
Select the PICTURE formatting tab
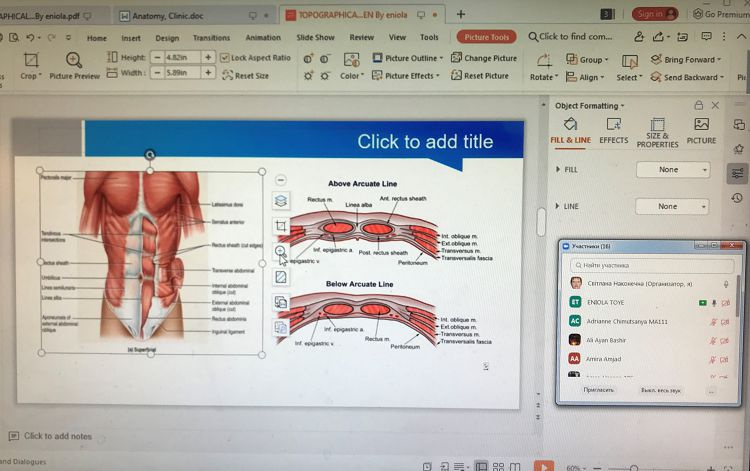tap(701, 131)
